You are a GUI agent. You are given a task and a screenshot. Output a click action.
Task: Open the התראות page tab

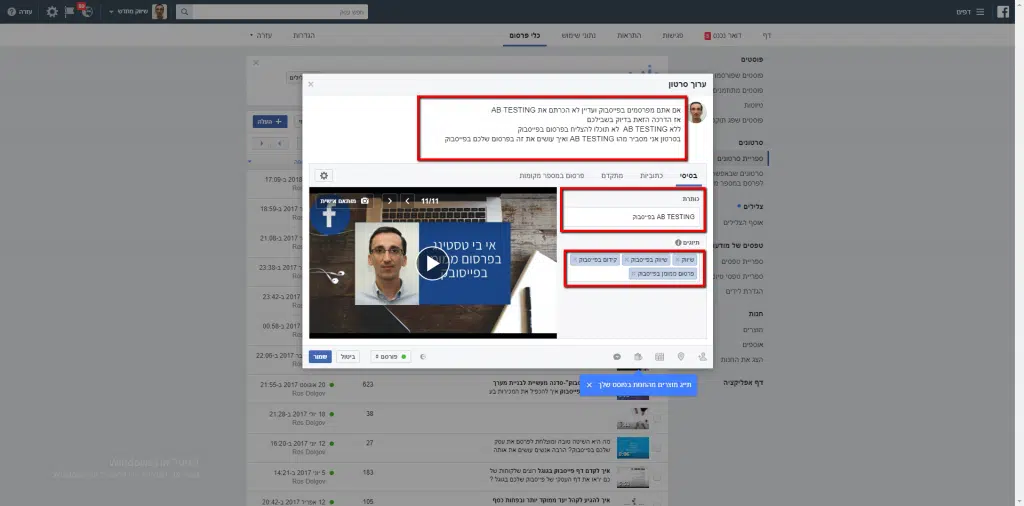pos(630,35)
